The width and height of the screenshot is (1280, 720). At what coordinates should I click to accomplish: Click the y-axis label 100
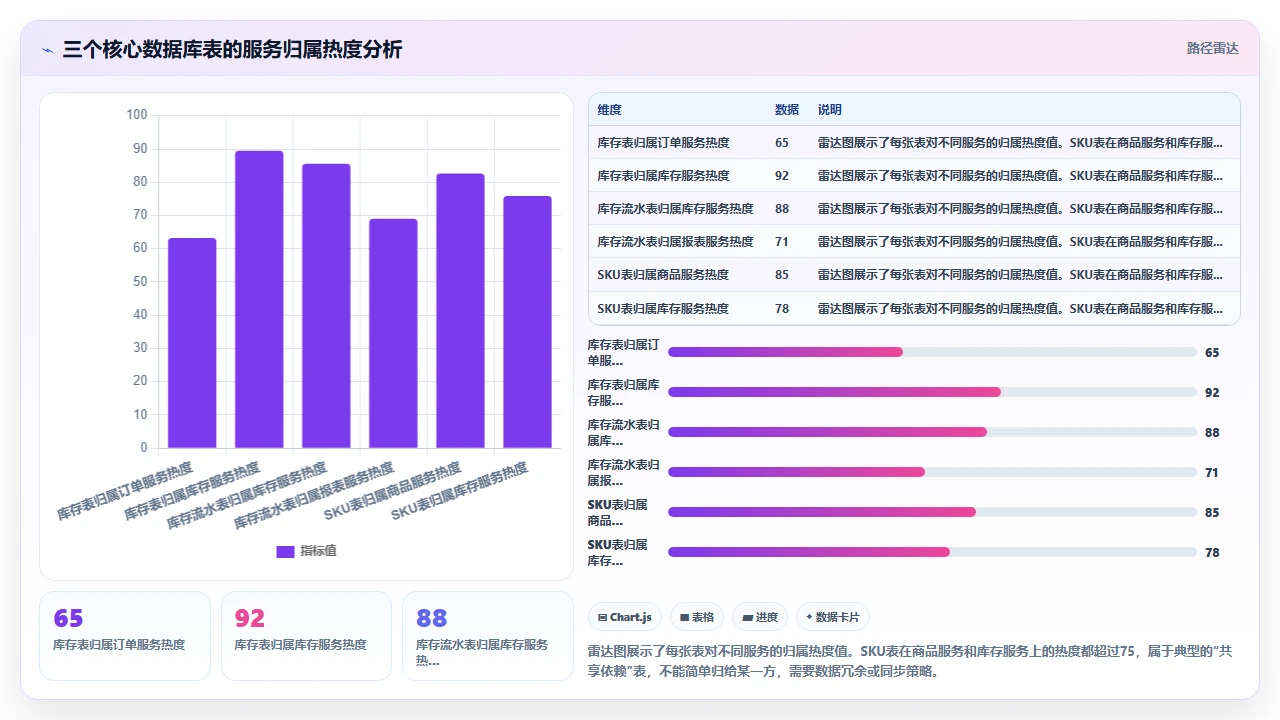pos(137,115)
